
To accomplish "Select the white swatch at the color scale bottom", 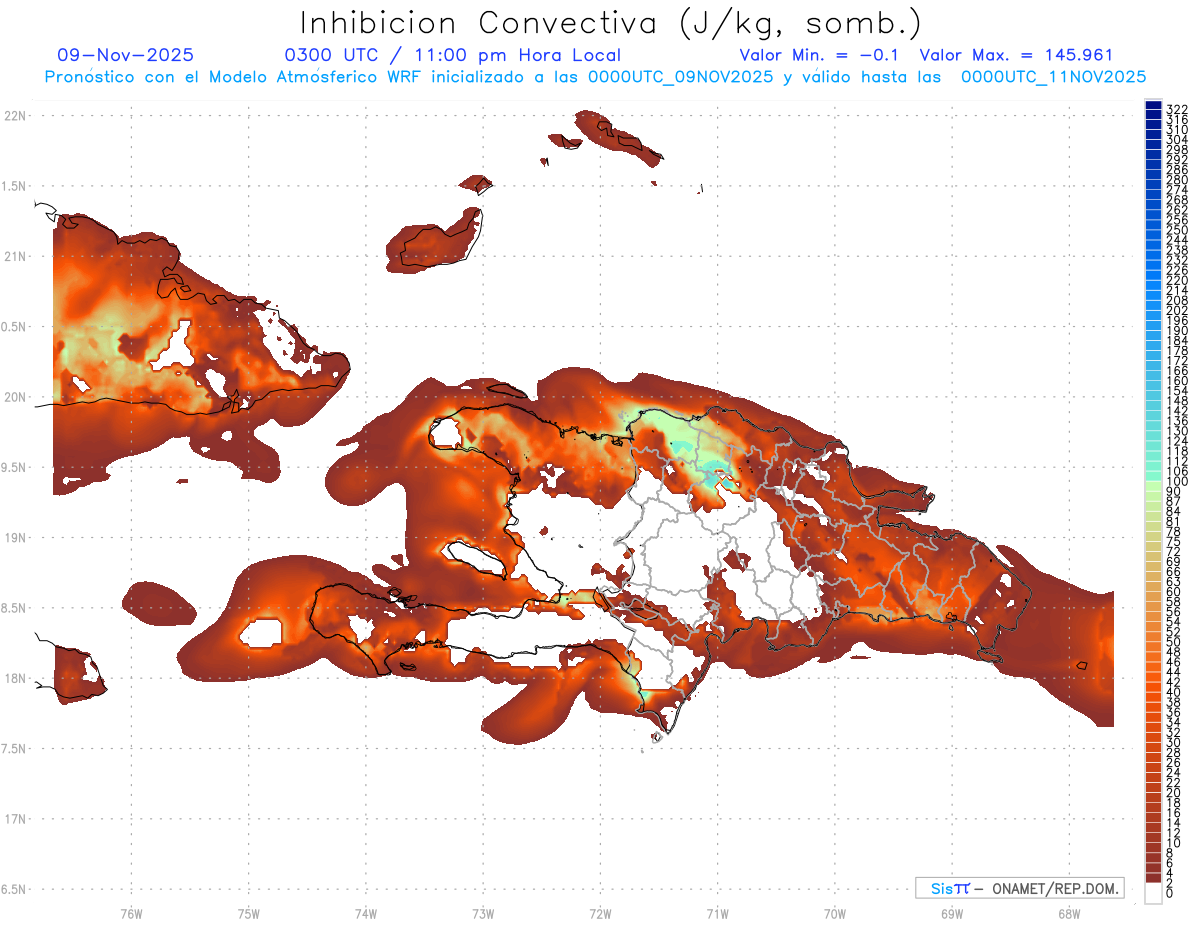I will pyautogui.click(x=1153, y=893).
